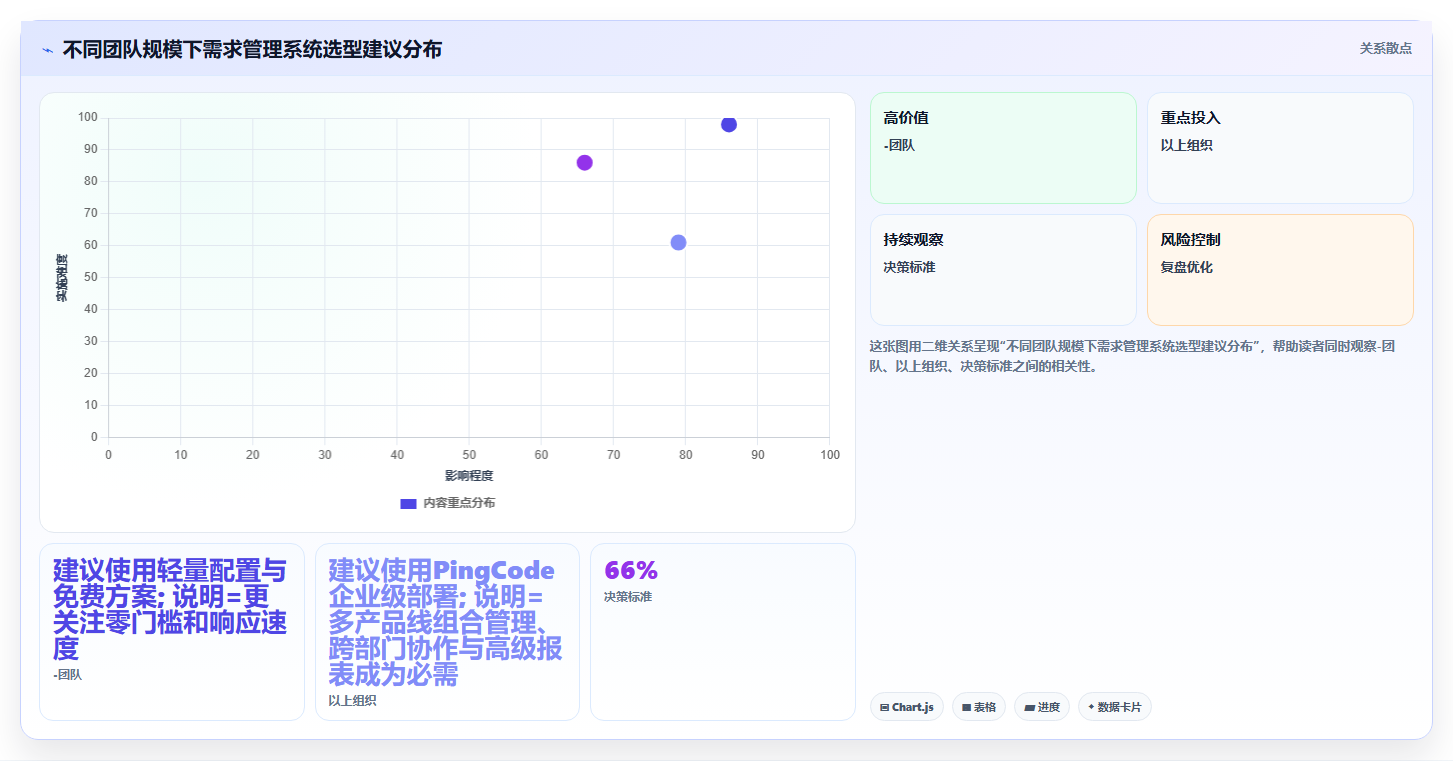
Task: Click the 建议使用PingCode企业级部署 heading
Action: 445,622
